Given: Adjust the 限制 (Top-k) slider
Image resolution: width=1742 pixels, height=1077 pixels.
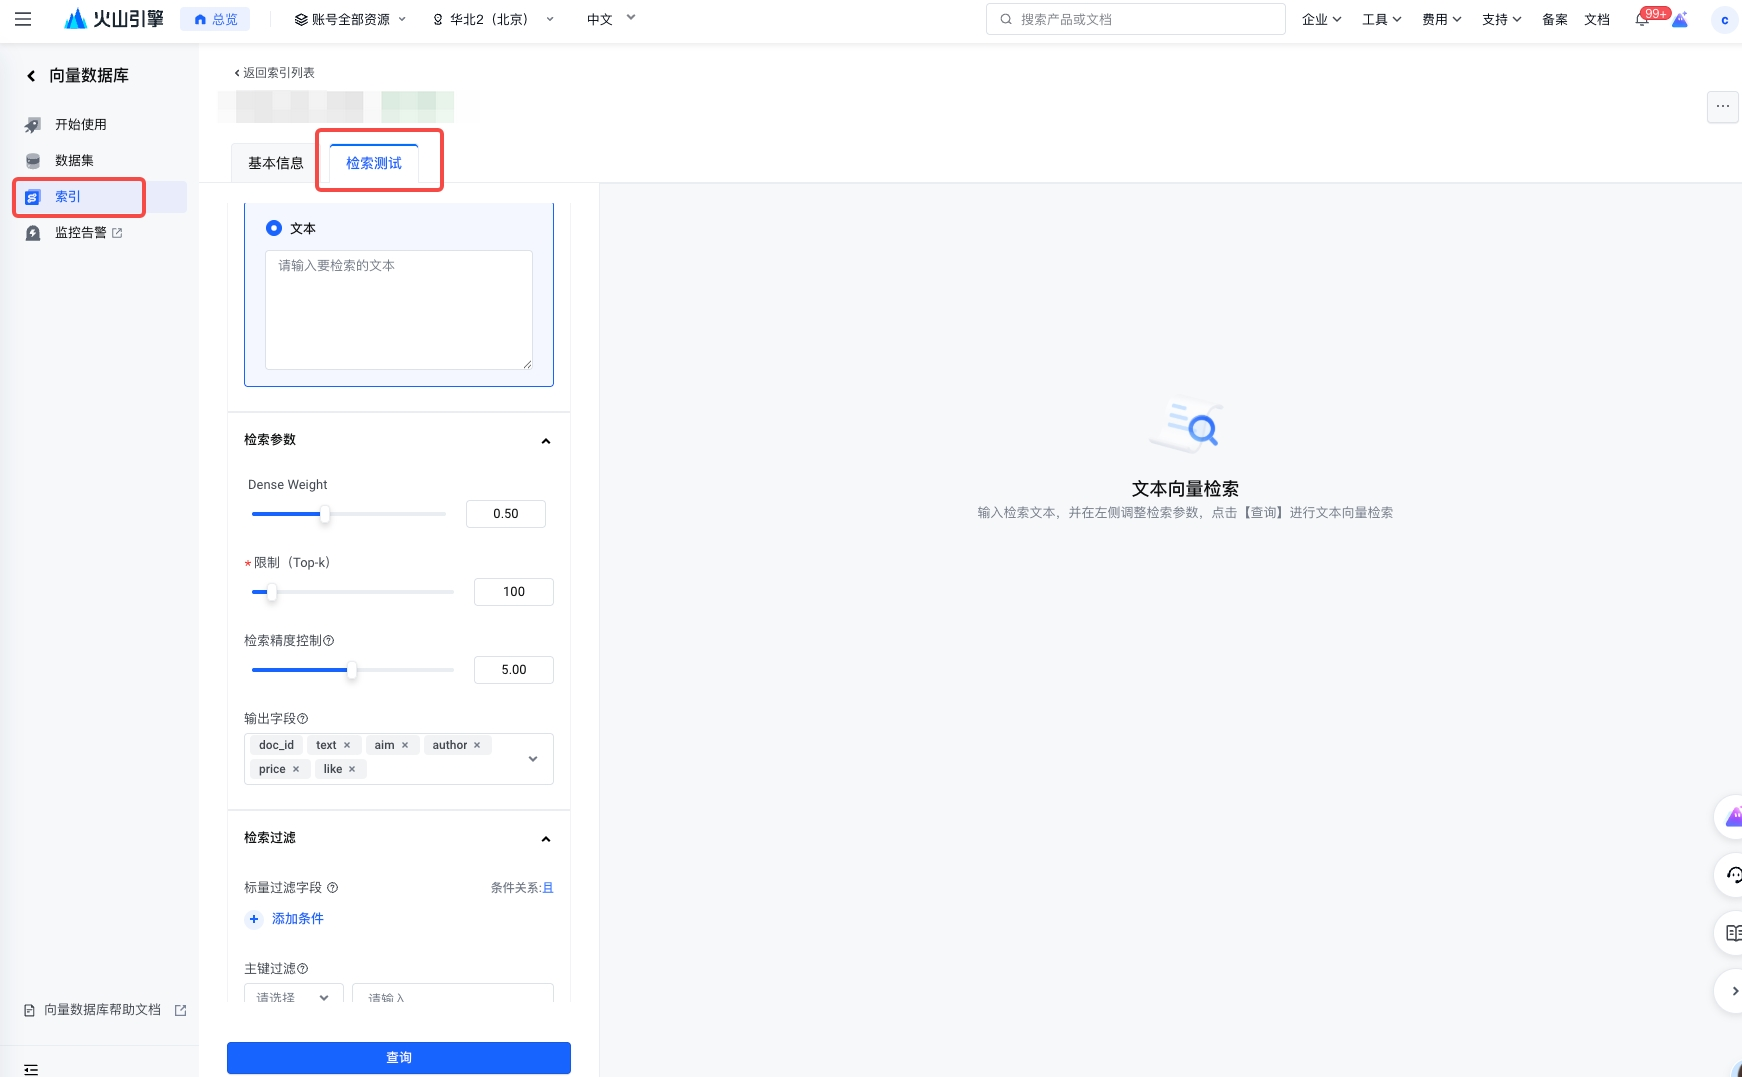Looking at the screenshot, I should 271,592.
